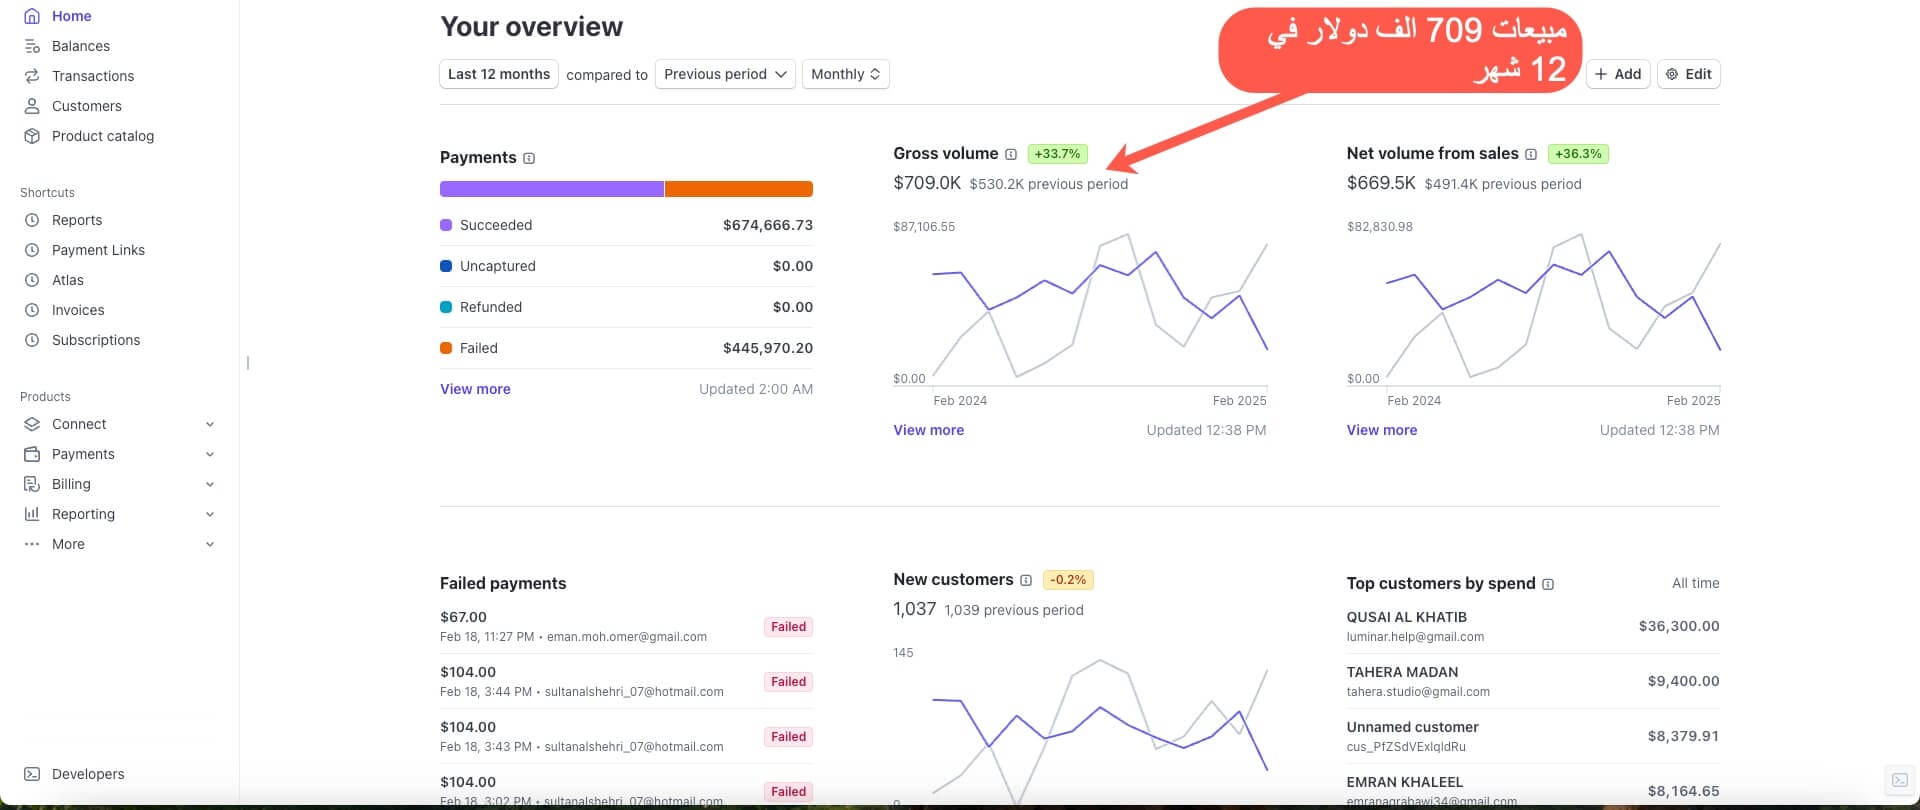Viewport: 1920px width, 810px height.
Task: Click the info icon beside Payments heading
Action: coord(529,158)
